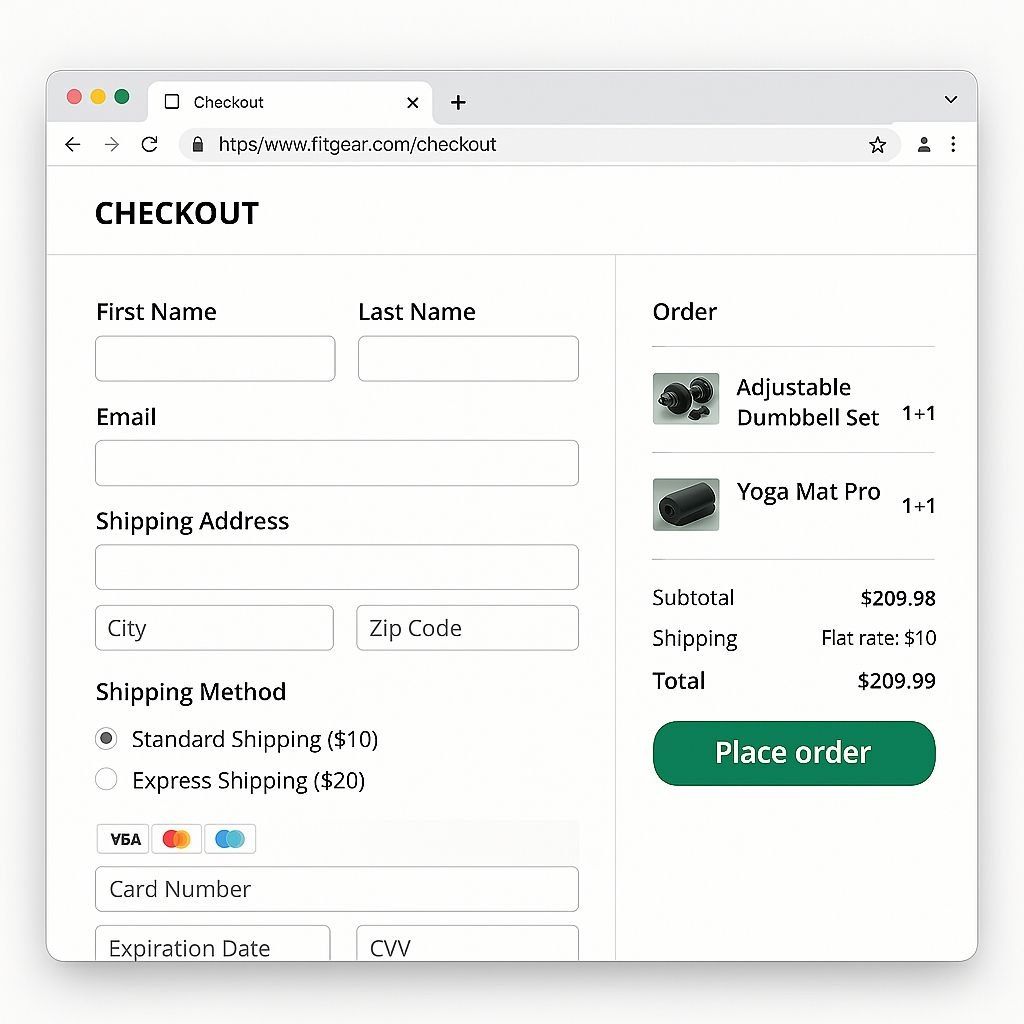
Task: Open the browser profile icon
Action: pos(924,145)
